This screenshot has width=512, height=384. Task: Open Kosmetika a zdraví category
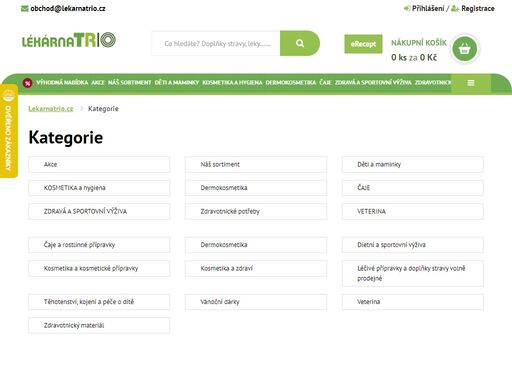[x=256, y=269]
